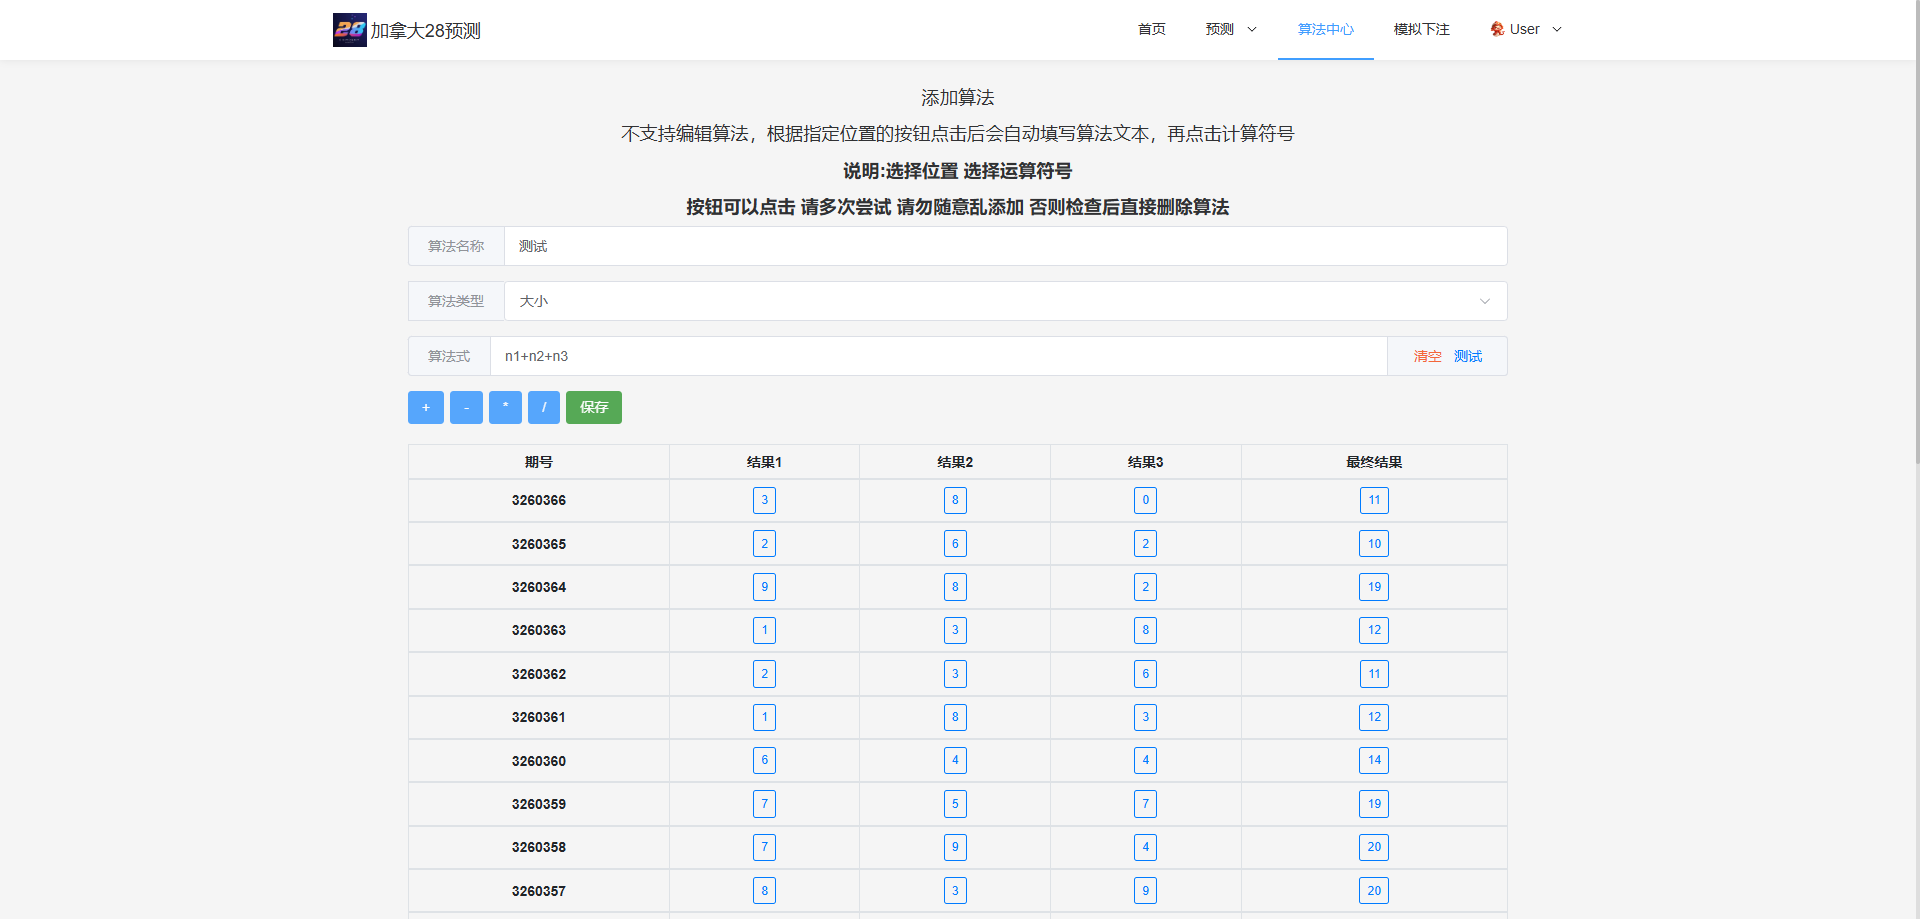Select the 期号 cell 3260366

coord(539,500)
